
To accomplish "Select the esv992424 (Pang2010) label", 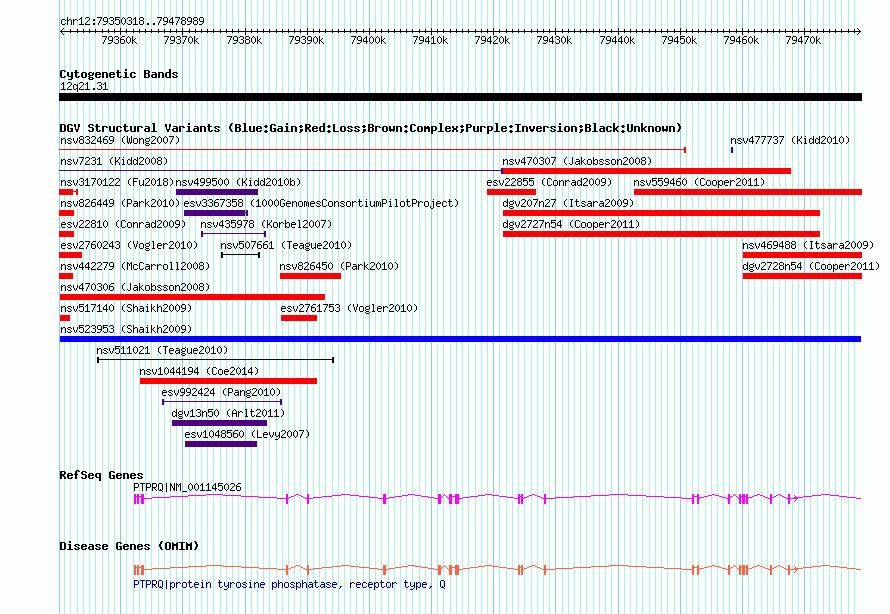I will [x=221, y=392].
